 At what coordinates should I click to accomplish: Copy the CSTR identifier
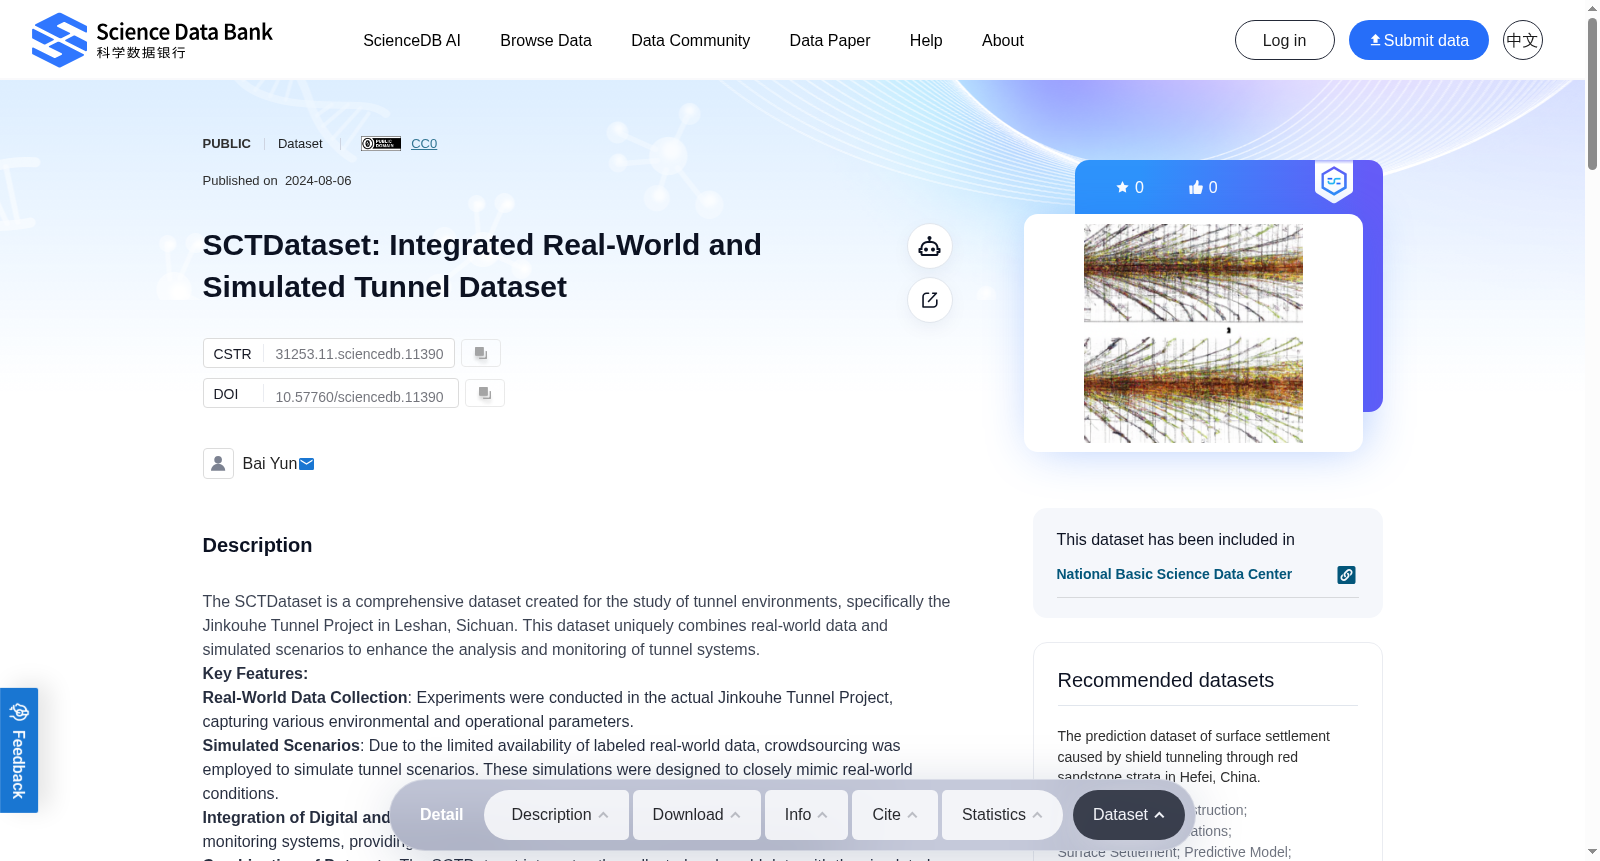[481, 353]
